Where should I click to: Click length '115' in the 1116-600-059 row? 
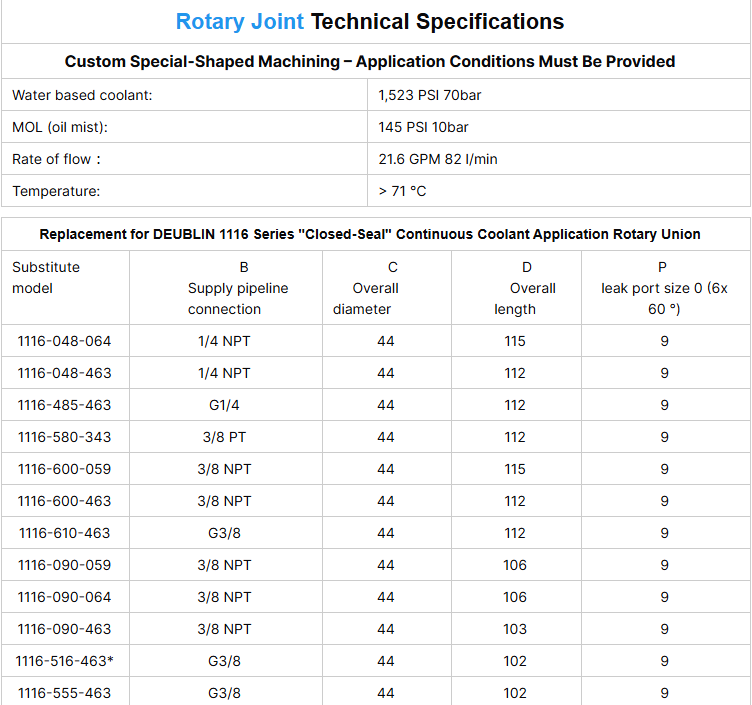515,469
